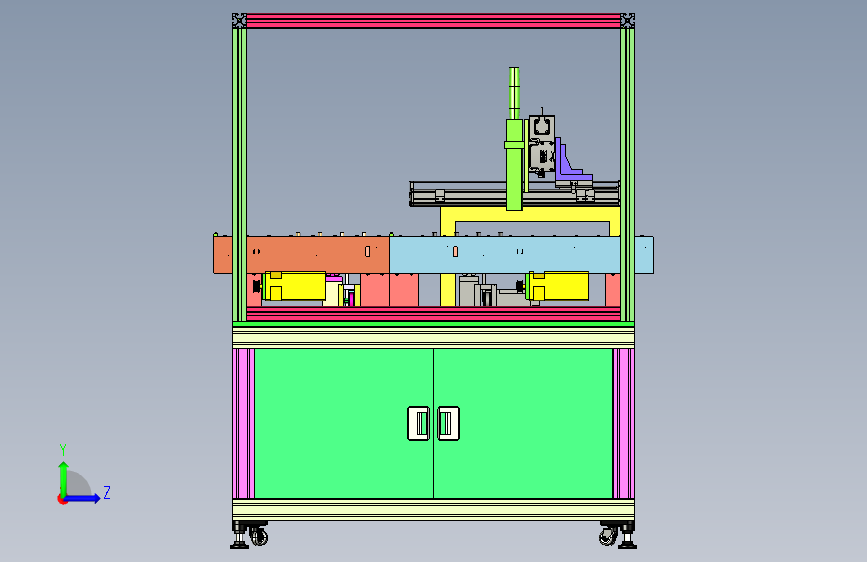The width and height of the screenshot is (867, 562).
Task: Select the light blue conveyor section
Action: (521, 254)
